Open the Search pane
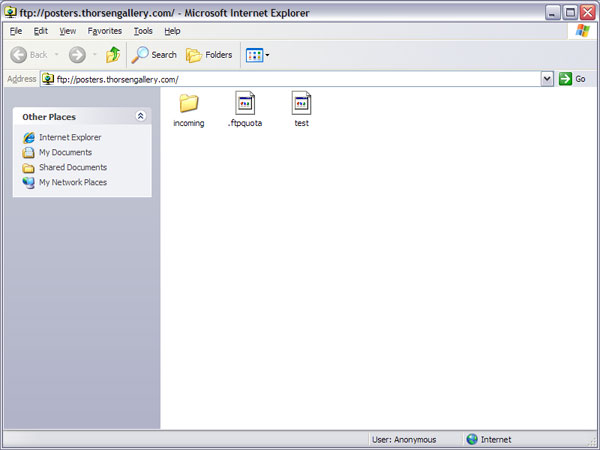The height and width of the screenshot is (450, 600). 155,55
